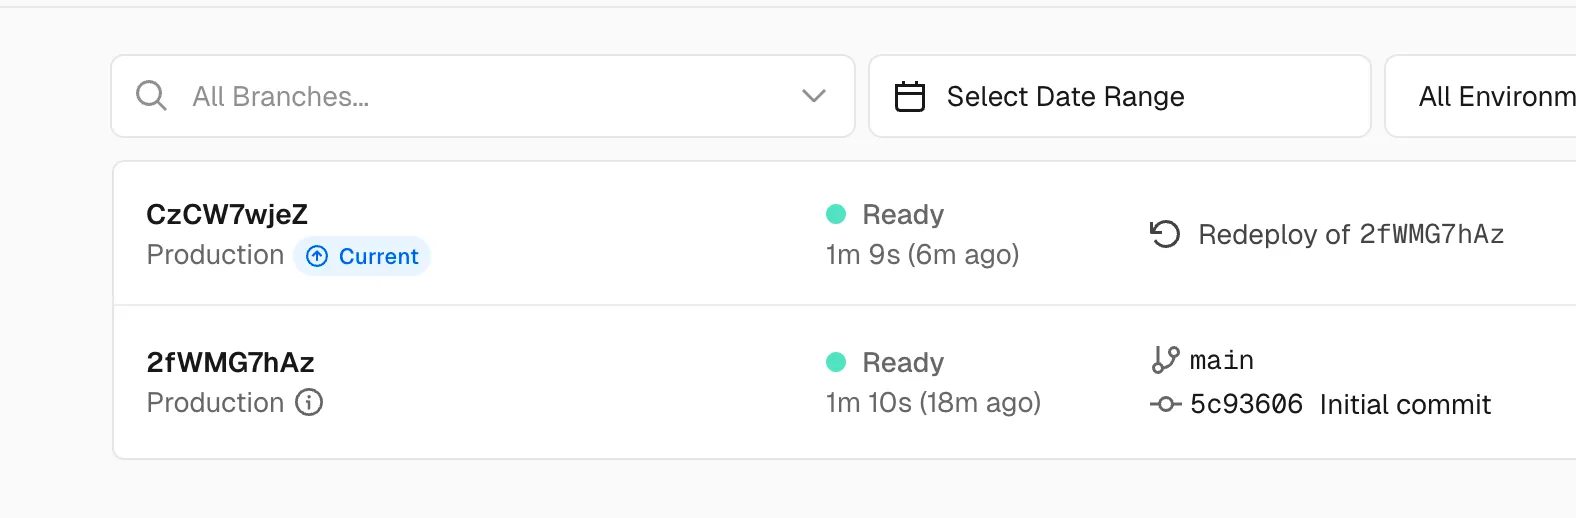Click the git branch icon beside main
This screenshot has height=518, width=1576.
tap(1165, 360)
